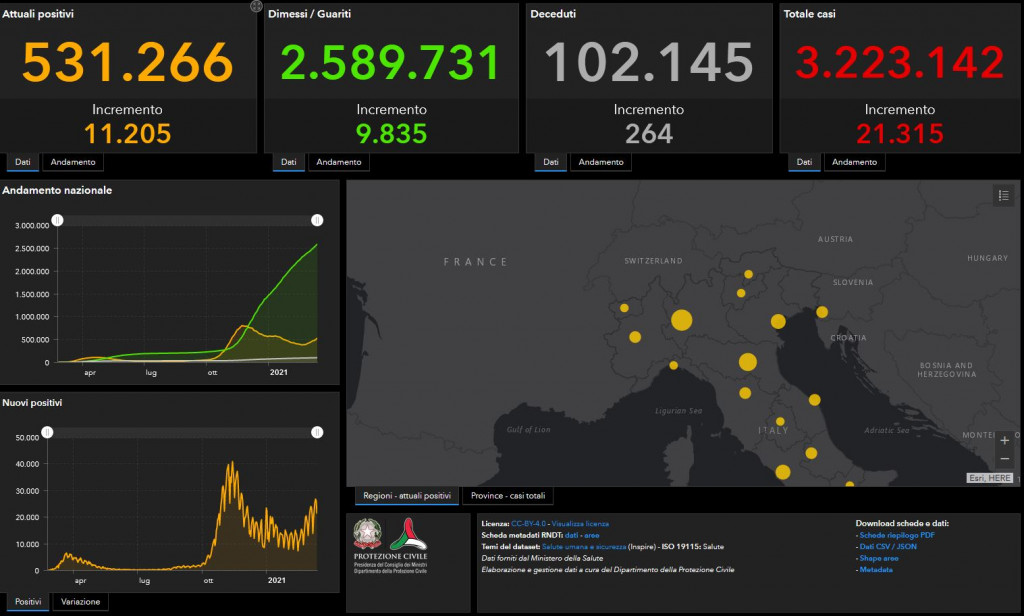Screen dimensions: 1024x616
Task: Switch Attuali positivi panel to Andamento
Action: [75, 162]
